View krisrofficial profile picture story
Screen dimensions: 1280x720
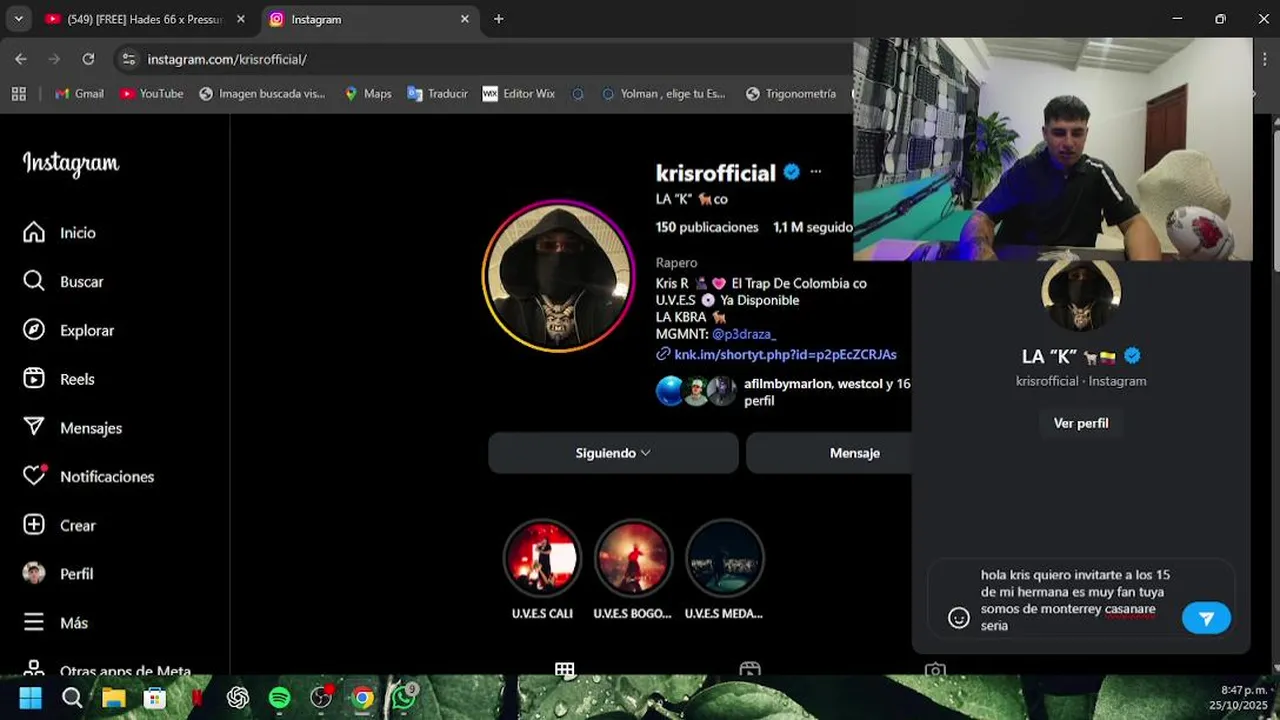pos(558,277)
